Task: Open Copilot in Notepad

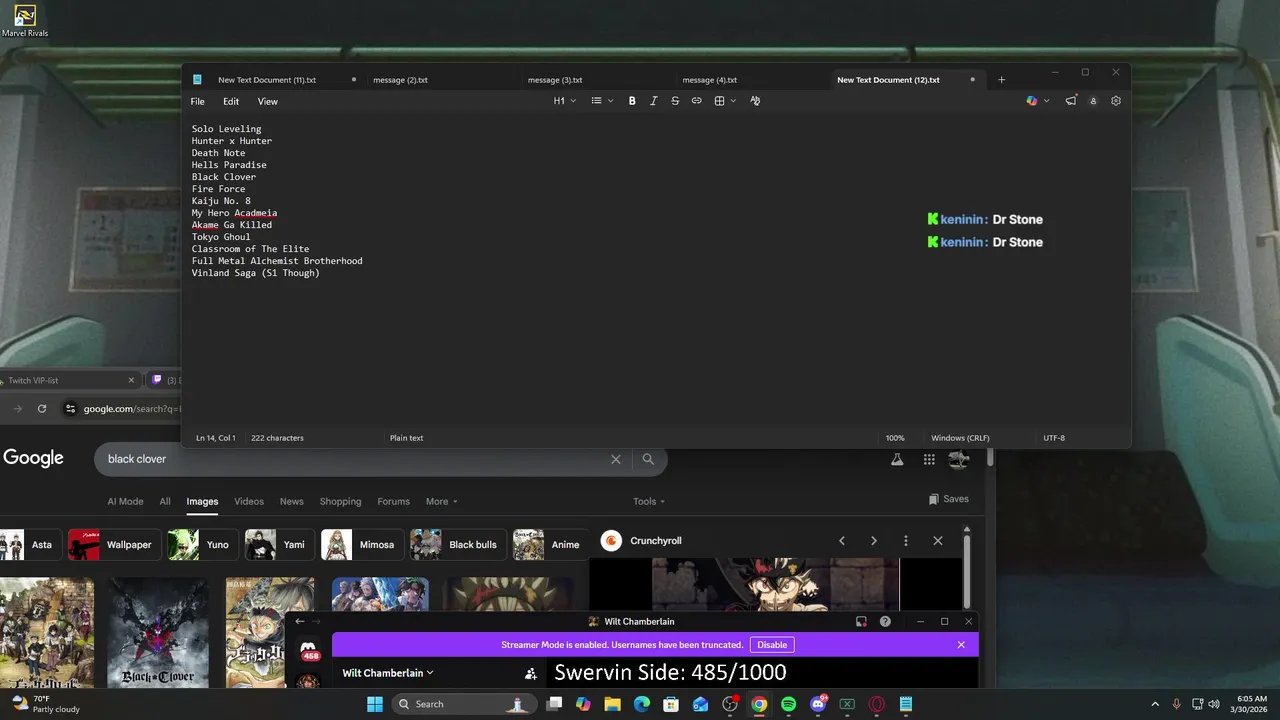Action: 1032,101
